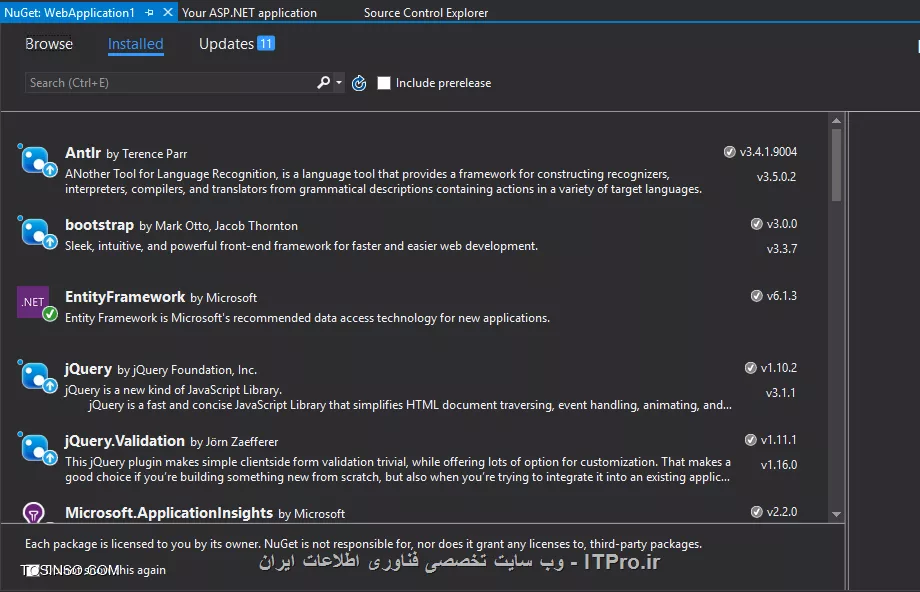The width and height of the screenshot is (920, 592).
Task: Click the search packages field
Action: point(170,83)
